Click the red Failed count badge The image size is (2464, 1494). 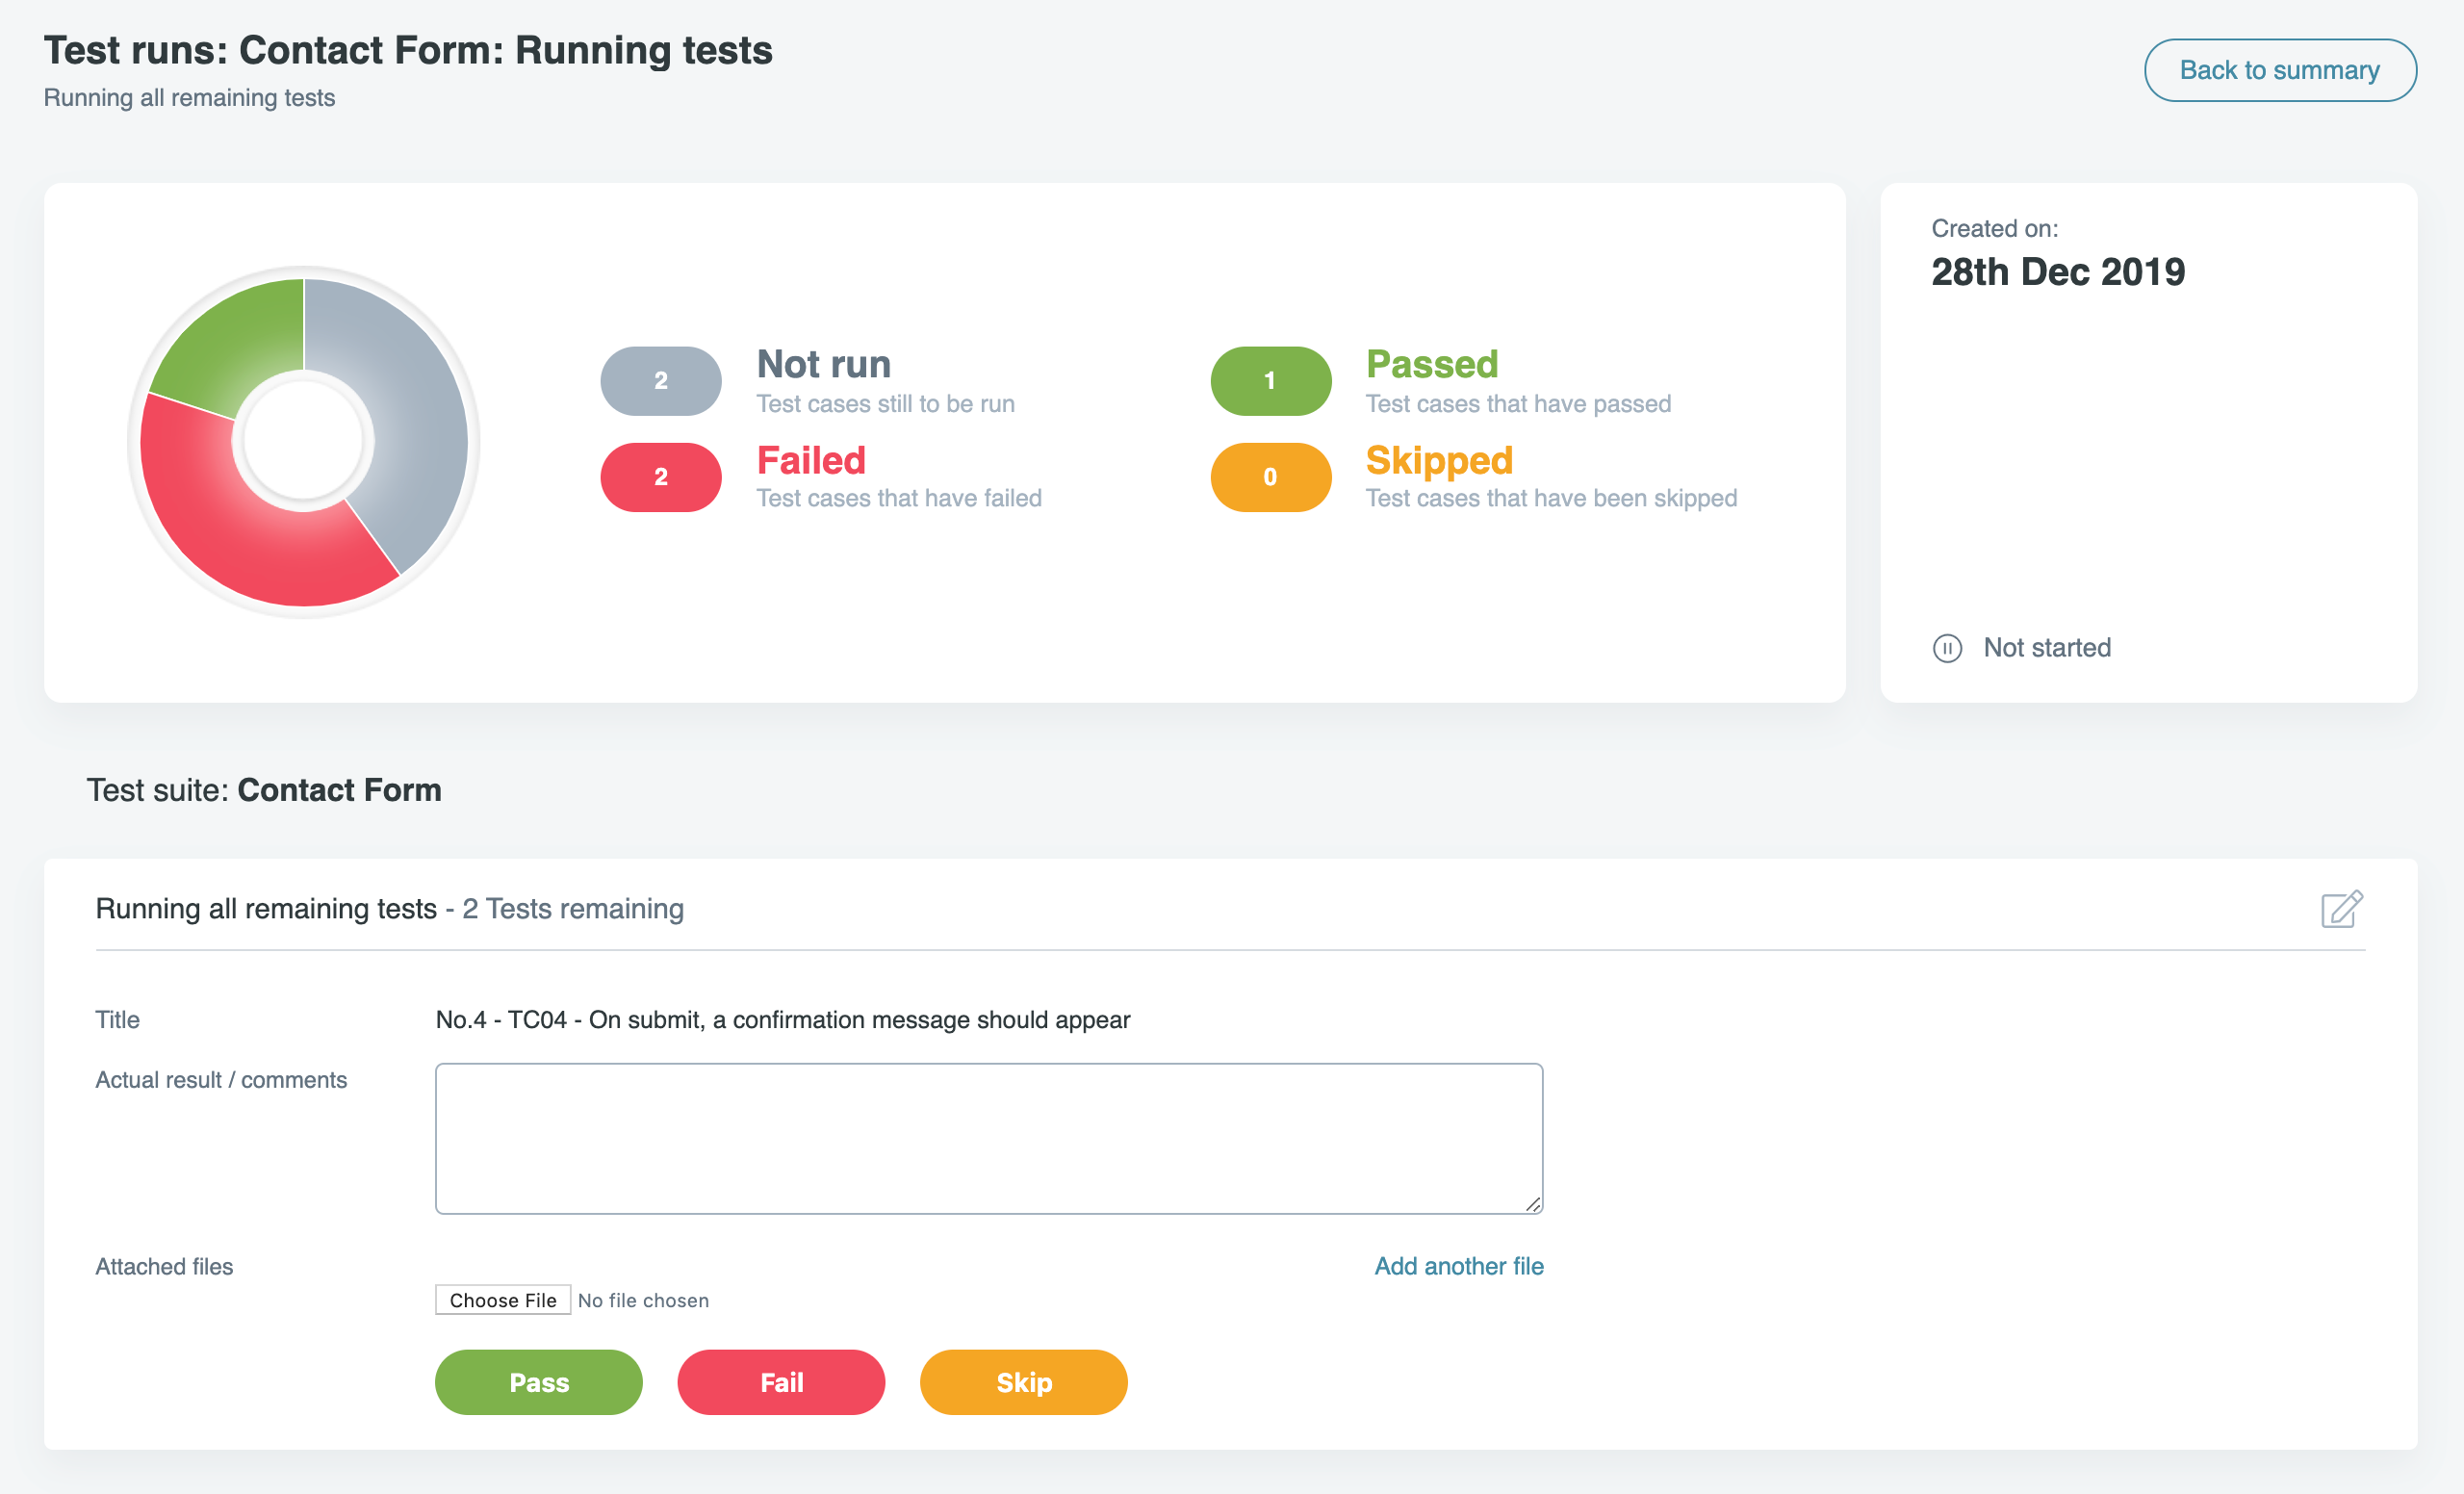(660, 477)
